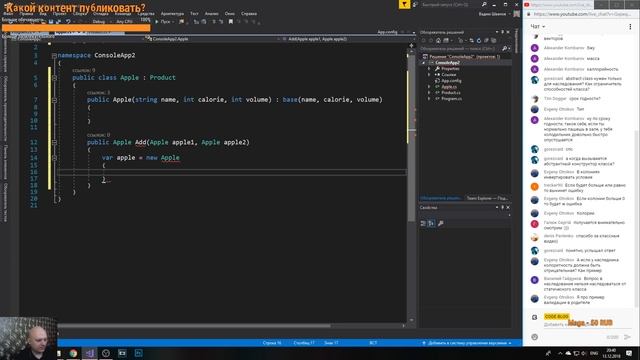The height and width of the screenshot is (360, 640).
Task: Collapse the namespace ConsoleApp2 code block
Action: coord(54,56)
